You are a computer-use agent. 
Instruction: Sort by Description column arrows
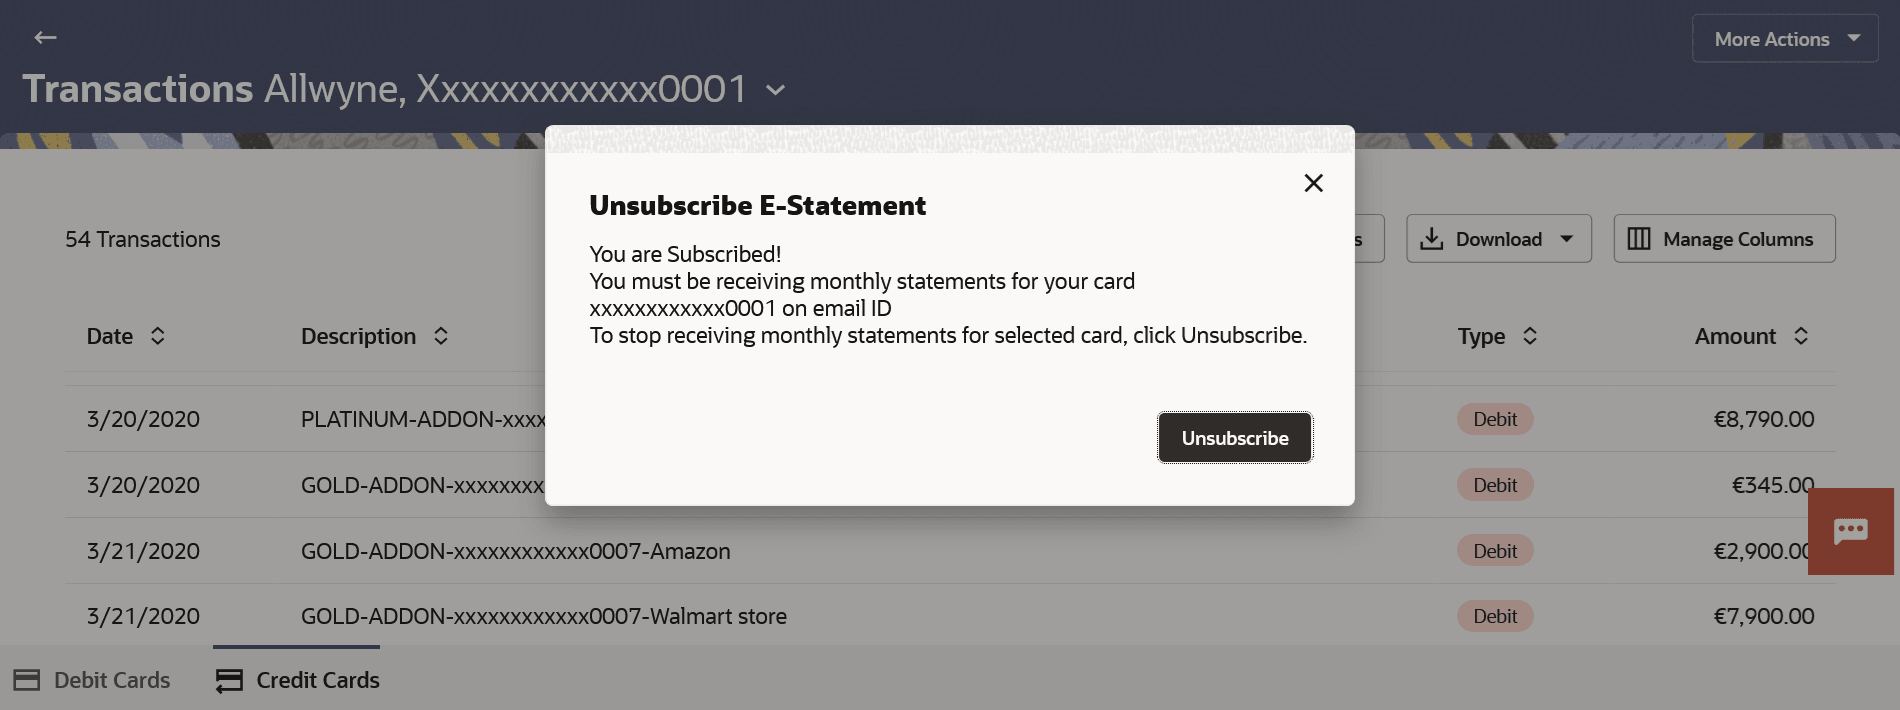(x=441, y=336)
